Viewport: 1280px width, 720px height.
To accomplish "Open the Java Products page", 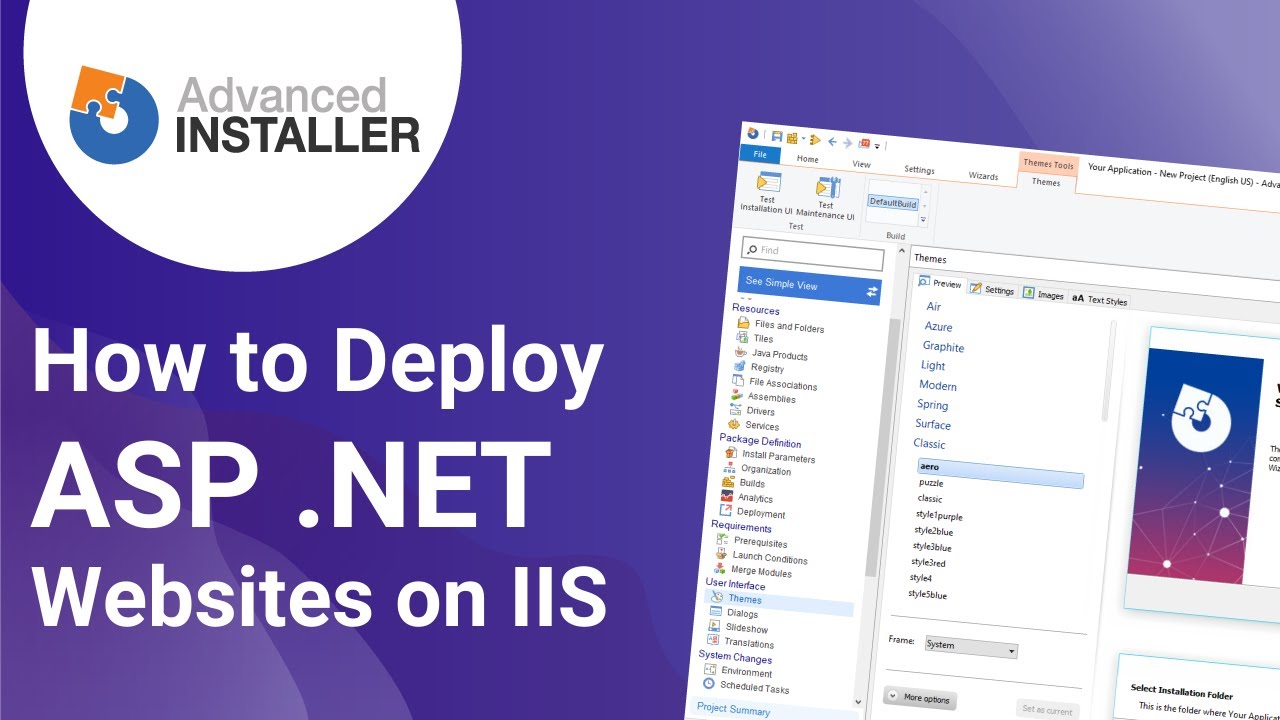I will coord(779,355).
